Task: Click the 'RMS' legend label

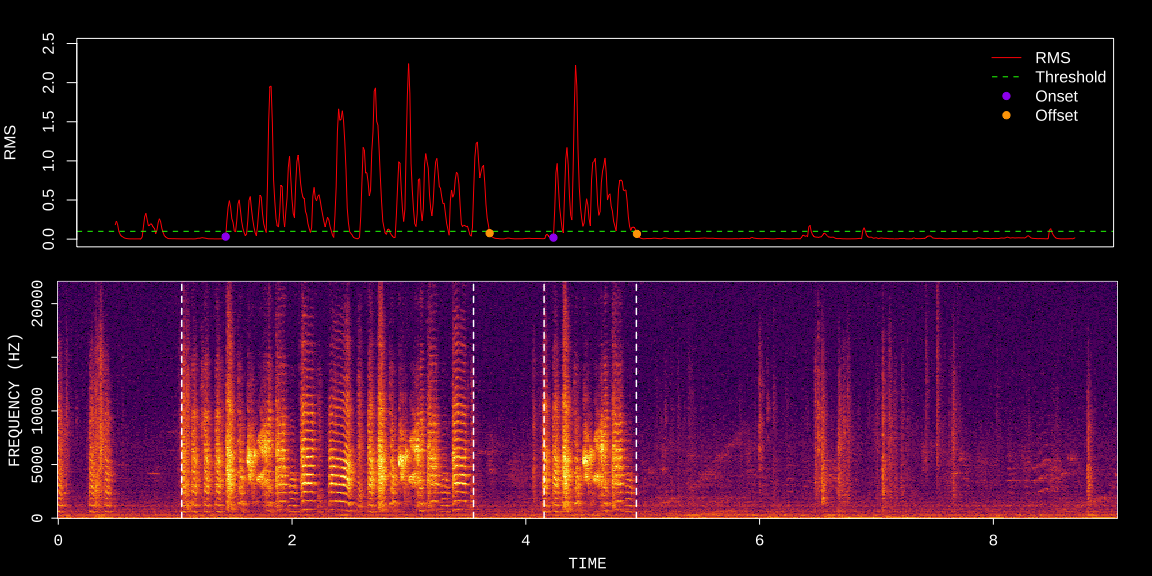Action: (x=1052, y=57)
